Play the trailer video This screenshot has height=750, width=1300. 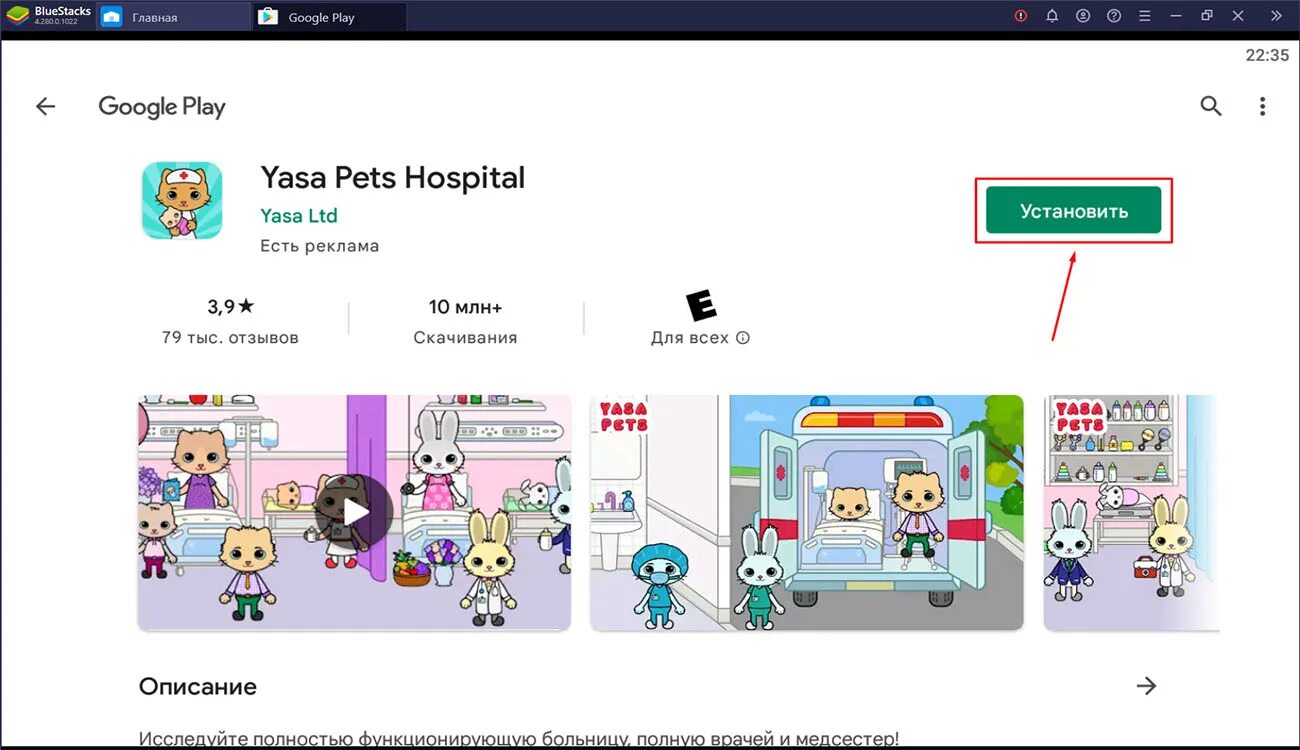(x=354, y=513)
